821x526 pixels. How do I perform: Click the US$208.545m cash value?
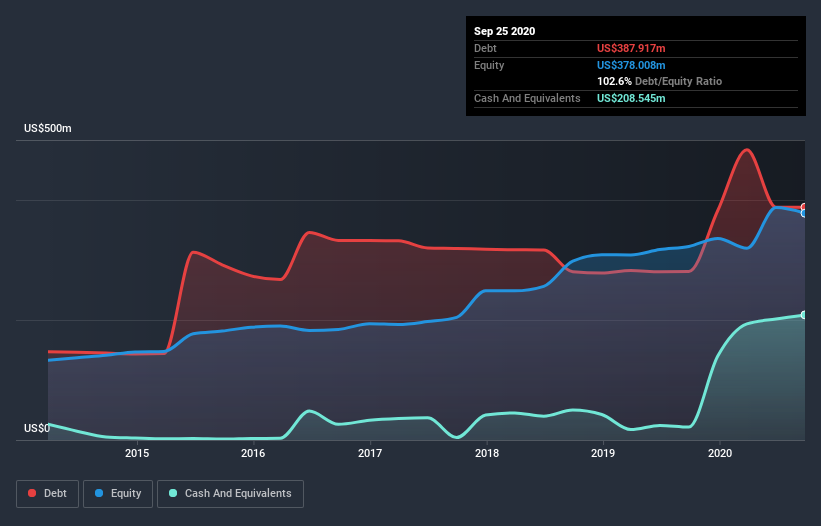tap(631, 98)
